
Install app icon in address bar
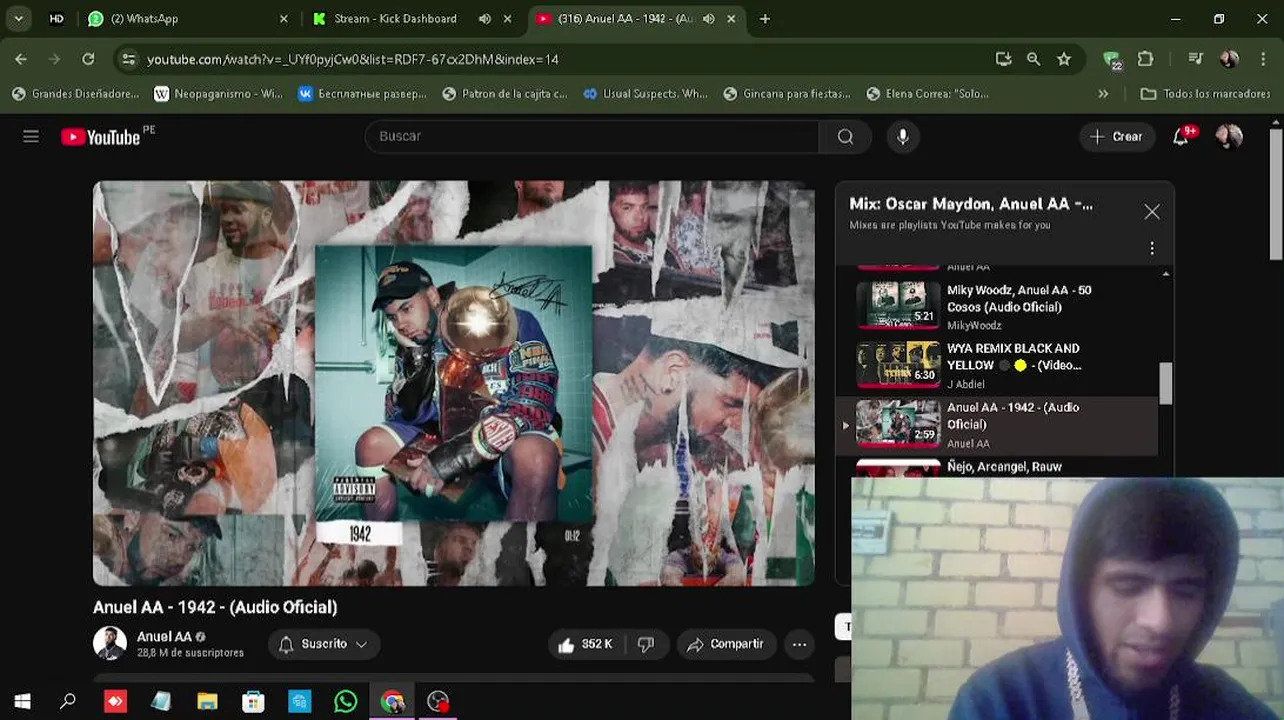tap(1003, 59)
